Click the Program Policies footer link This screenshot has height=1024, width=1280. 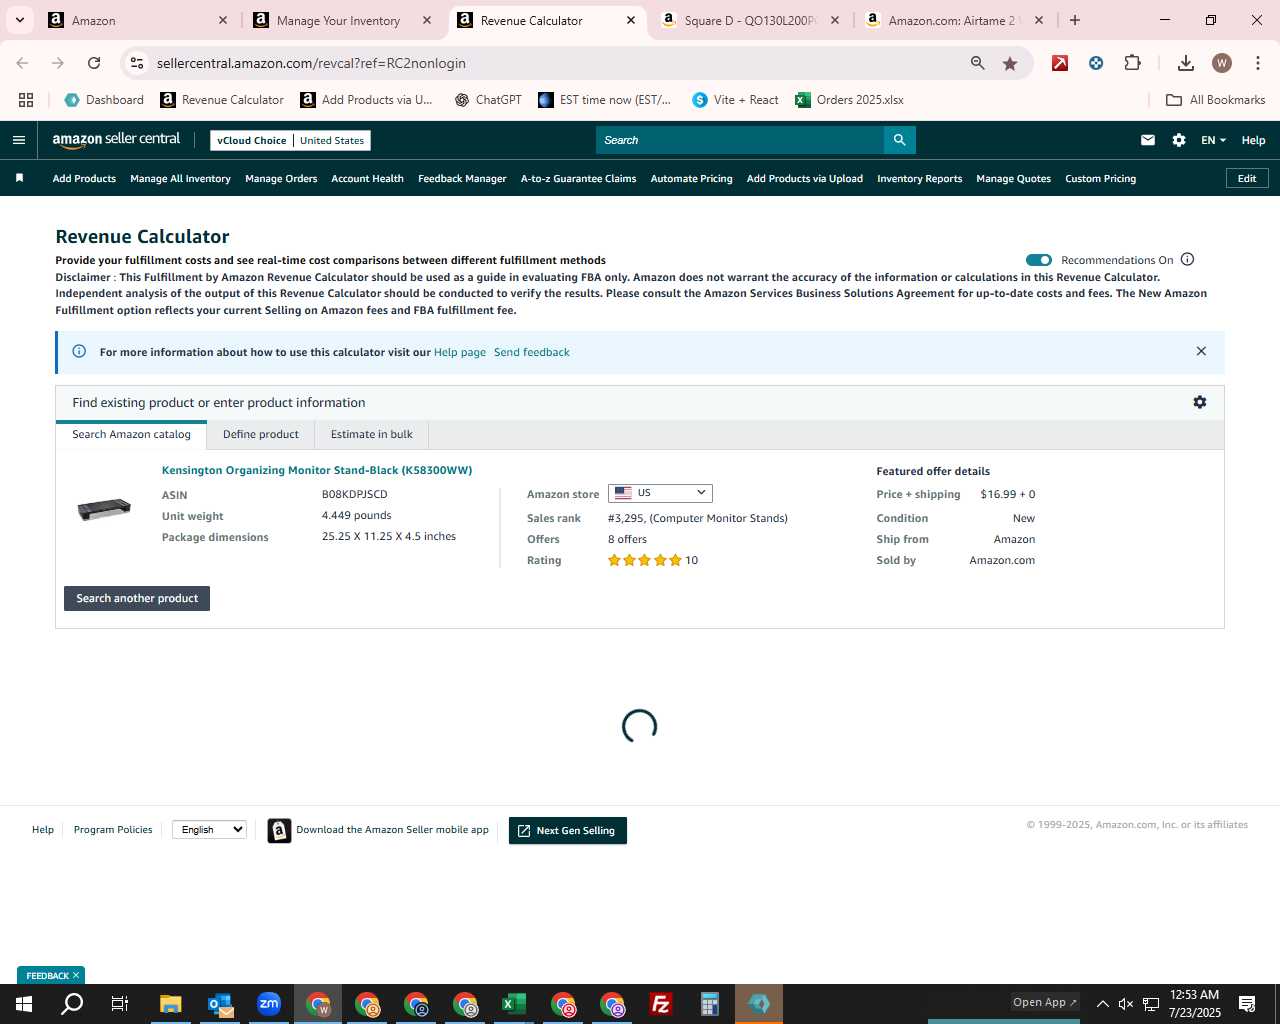tap(113, 829)
